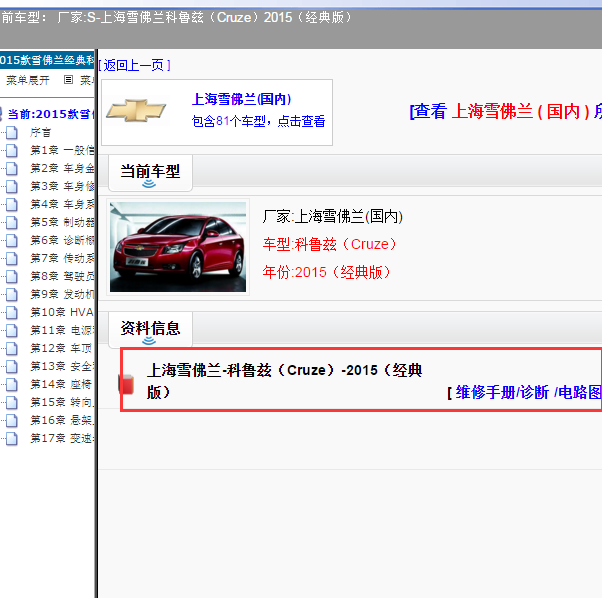Click the page icon for 第14章

pyautogui.click(x=12, y=385)
